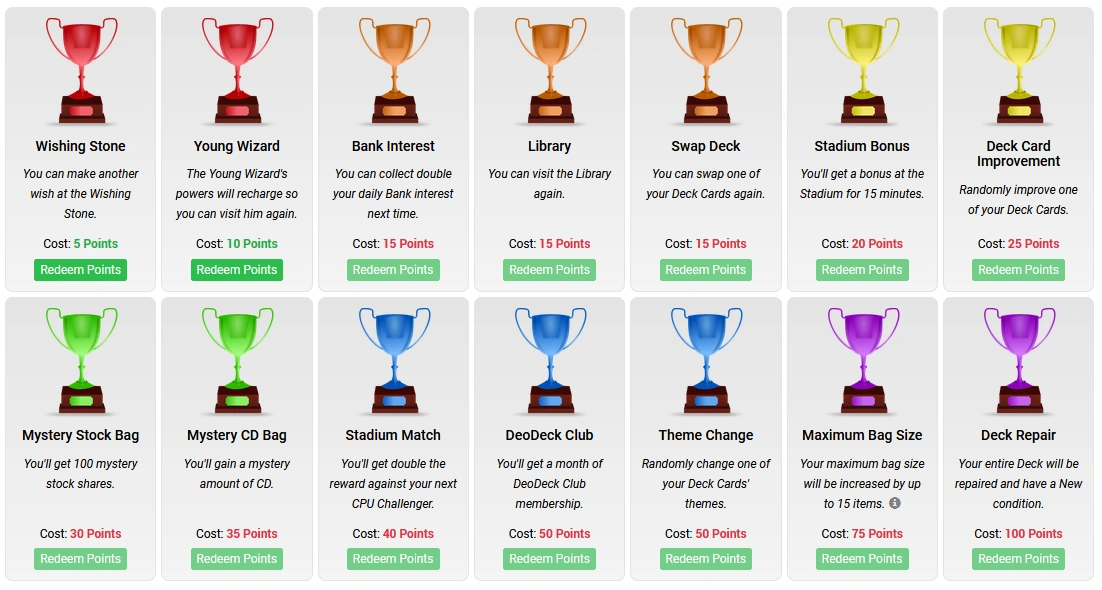Click the Deck Card Improvement trophy icon

click(x=1018, y=68)
